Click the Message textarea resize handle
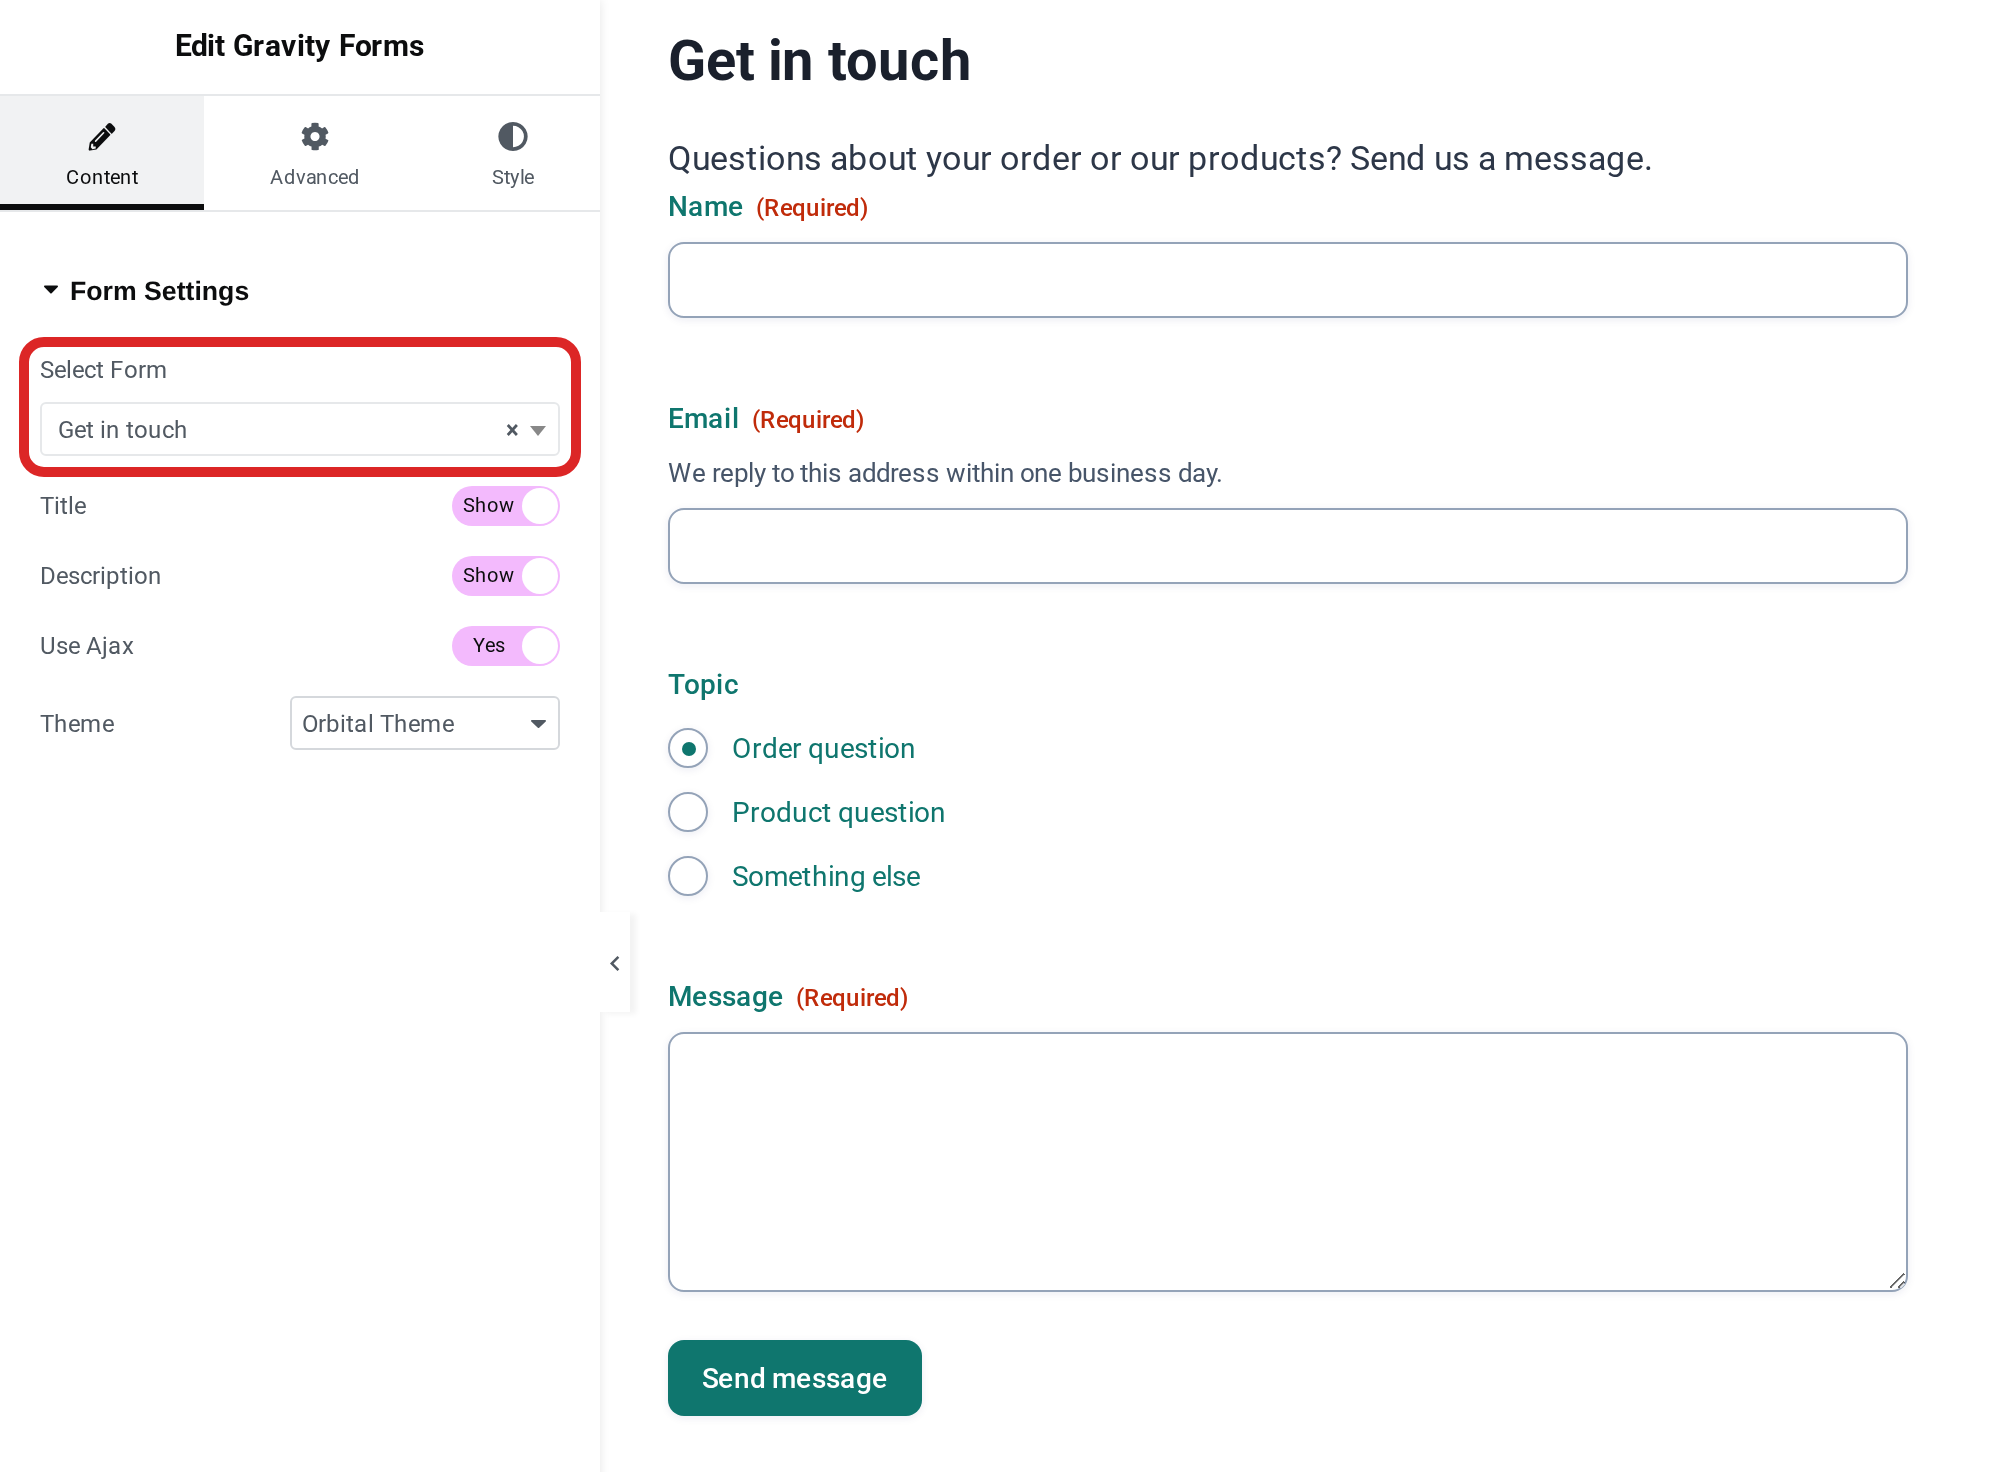Screen dimensions: 2000x1472 (x=1897, y=1281)
